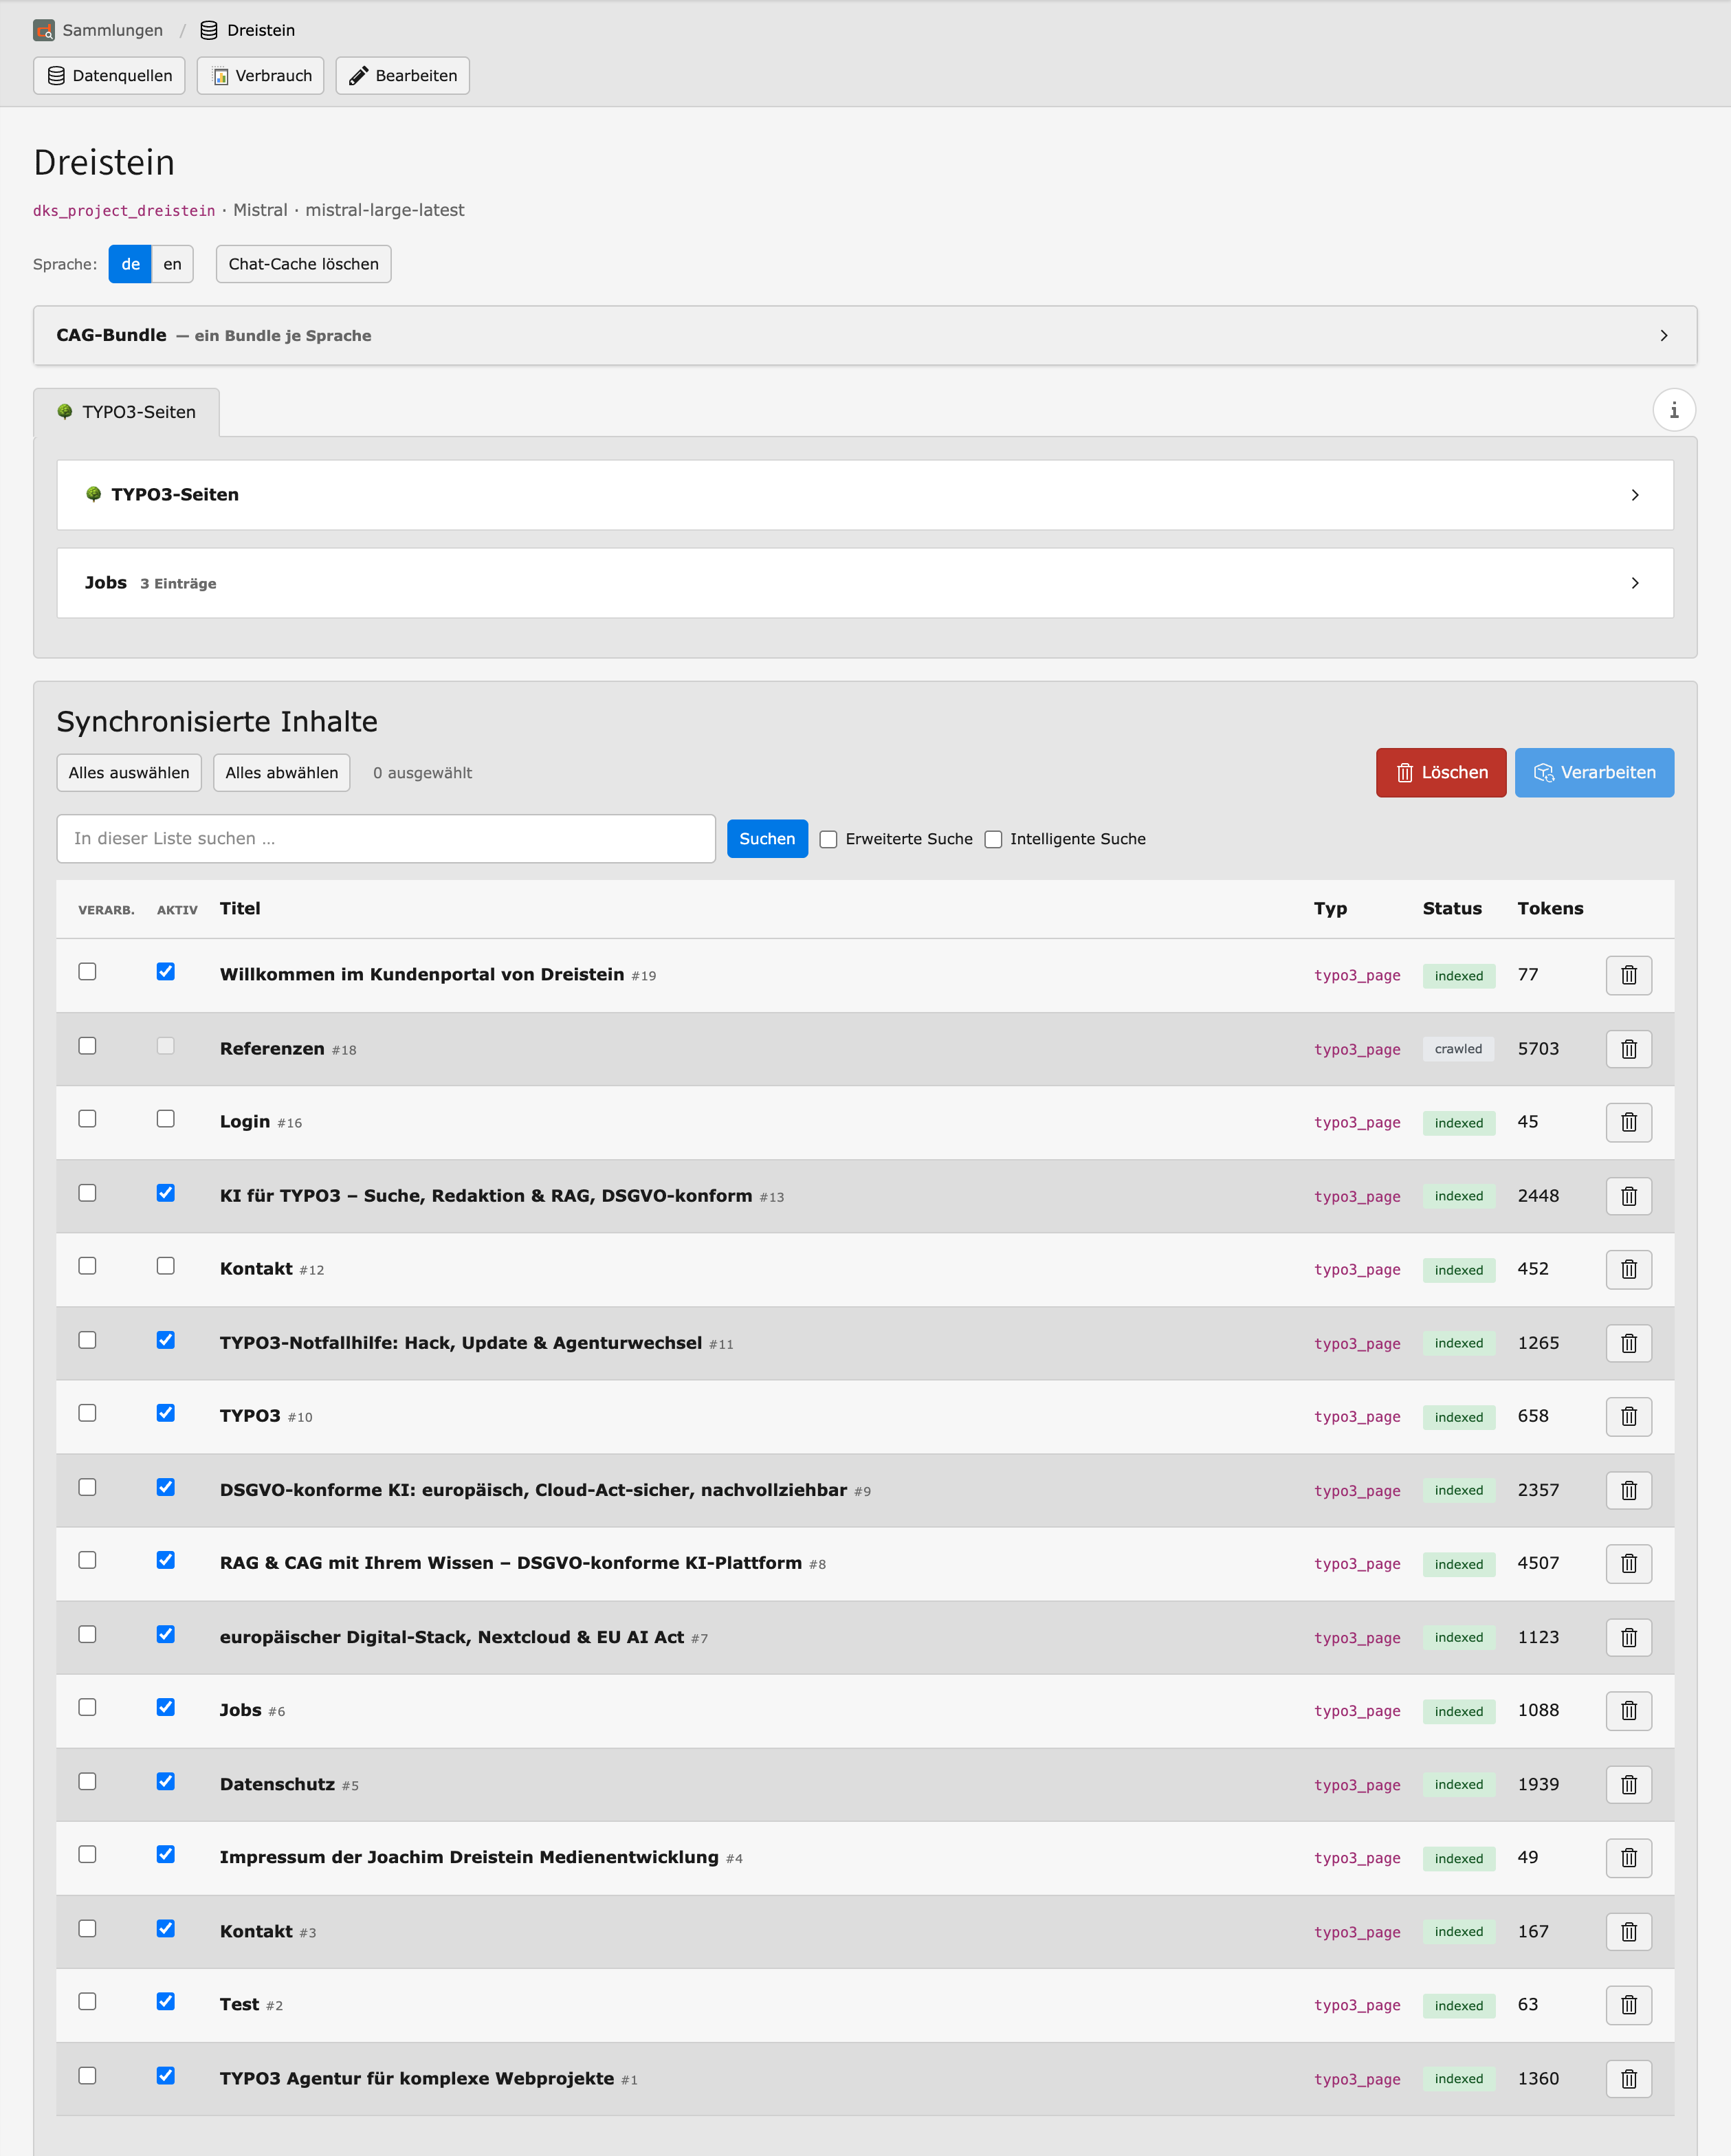Image resolution: width=1731 pixels, height=2156 pixels.
Task: Toggle the Intelligente Suche checkbox
Action: coord(993,839)
